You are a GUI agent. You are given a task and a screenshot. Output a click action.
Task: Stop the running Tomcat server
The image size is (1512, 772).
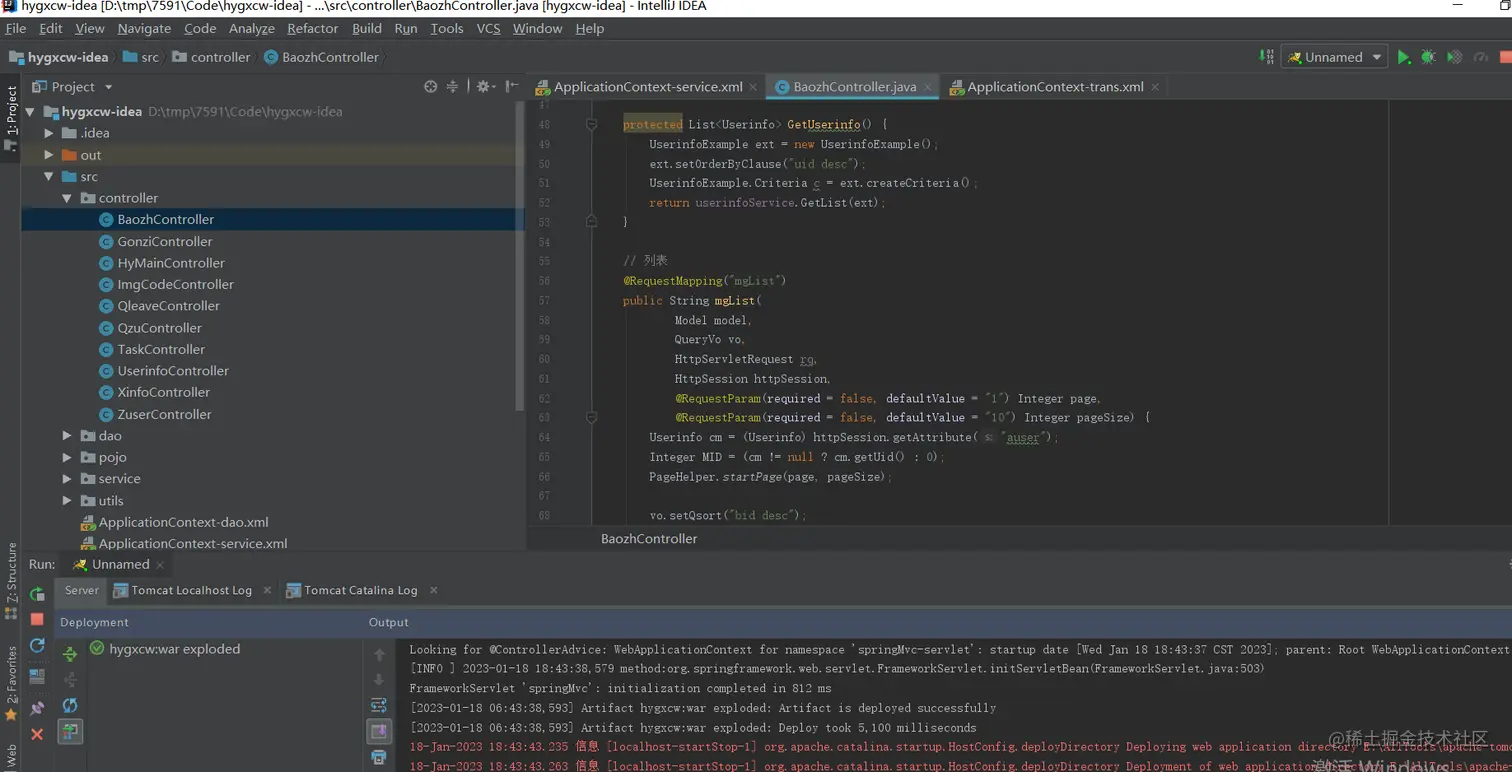coord(37,619)
